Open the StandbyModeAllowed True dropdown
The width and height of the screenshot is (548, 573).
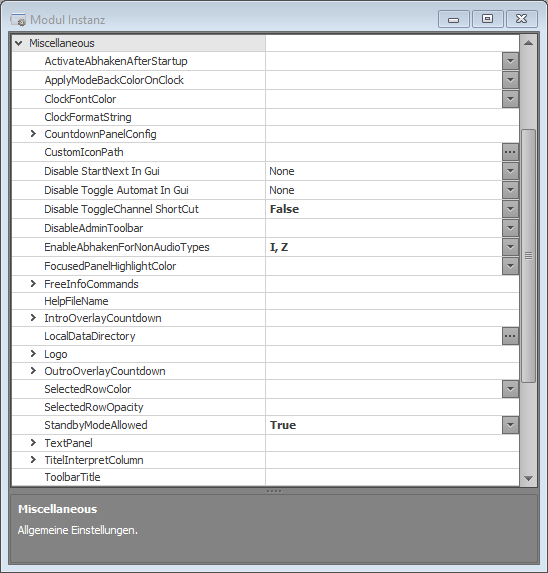click(510, 425)
